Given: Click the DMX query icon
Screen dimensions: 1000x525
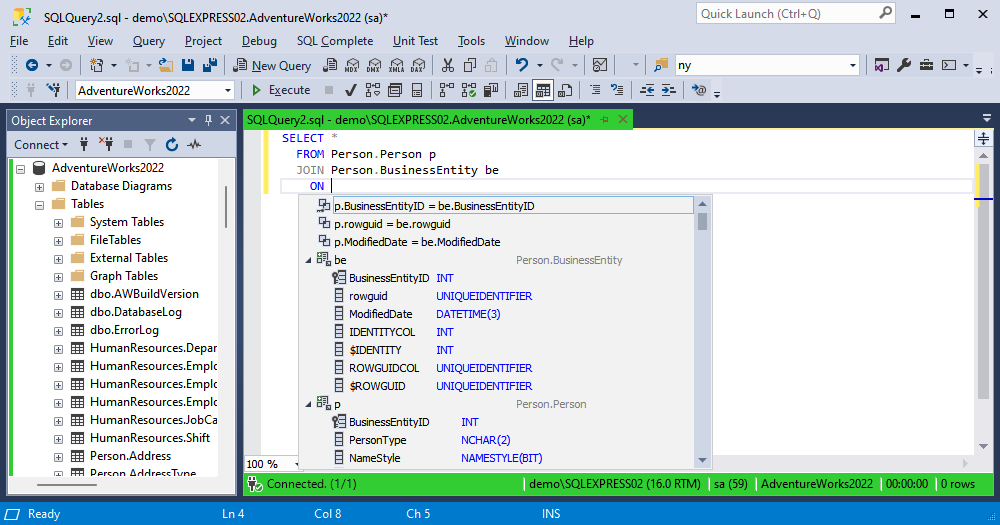Looking at the screenshot, I should click(374, 65).
